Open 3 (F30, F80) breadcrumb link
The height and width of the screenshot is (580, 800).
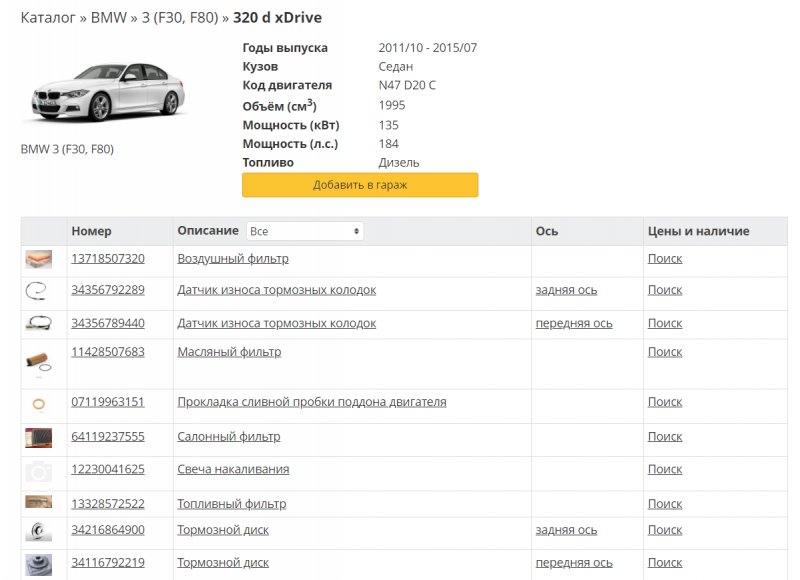[180, 18]
